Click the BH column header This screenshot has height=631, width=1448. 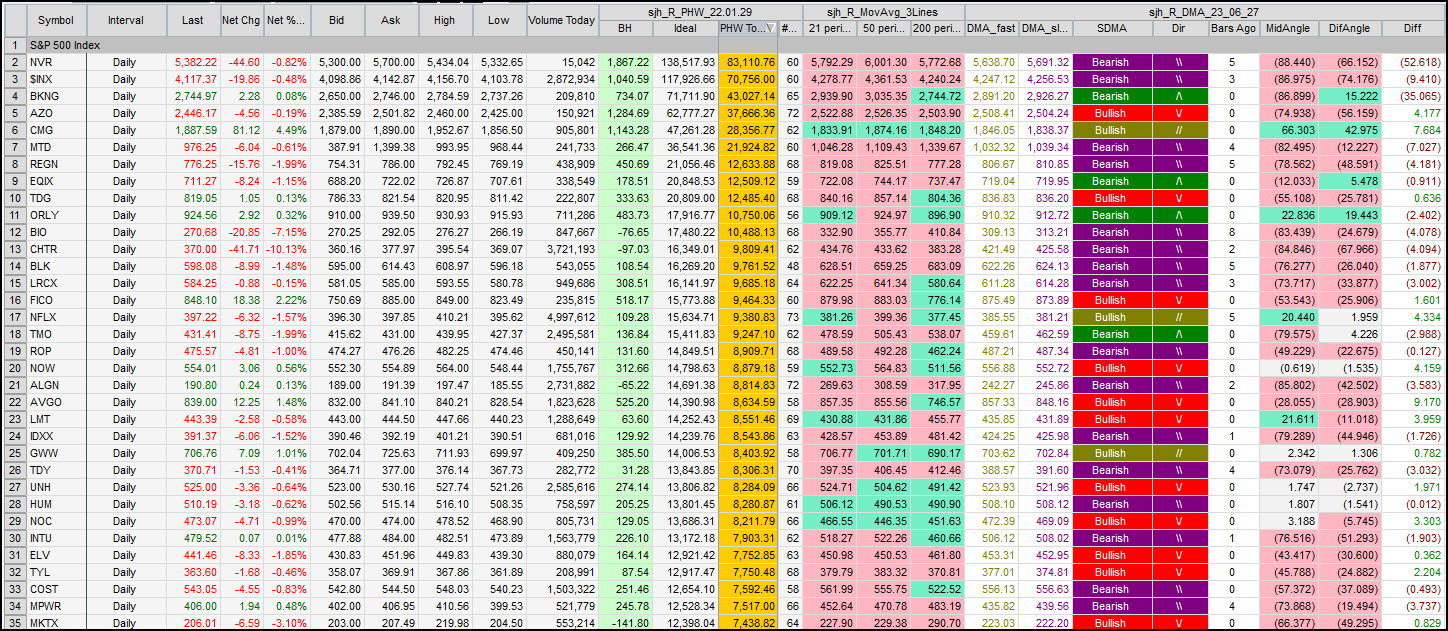[x=625, y=29]
